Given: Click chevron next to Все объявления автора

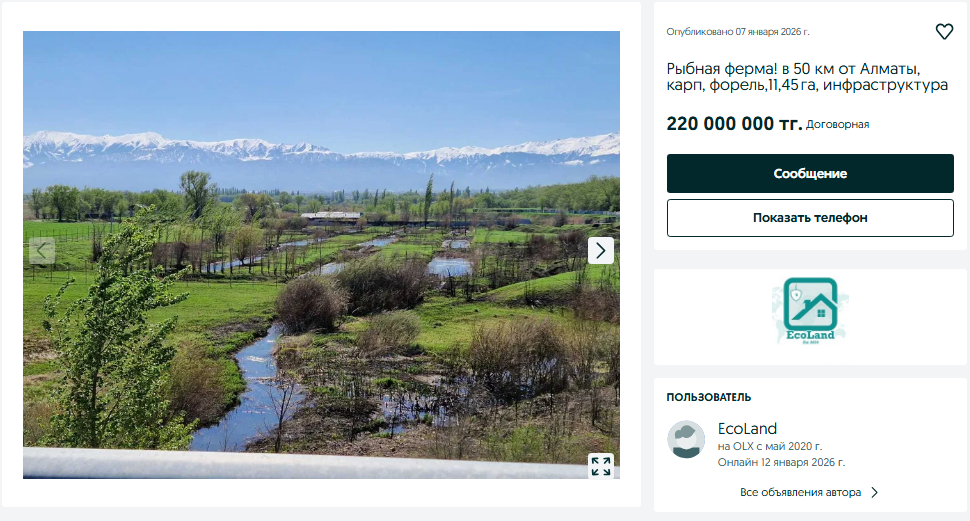Looking at the screenshot, I should coord(874,492).
